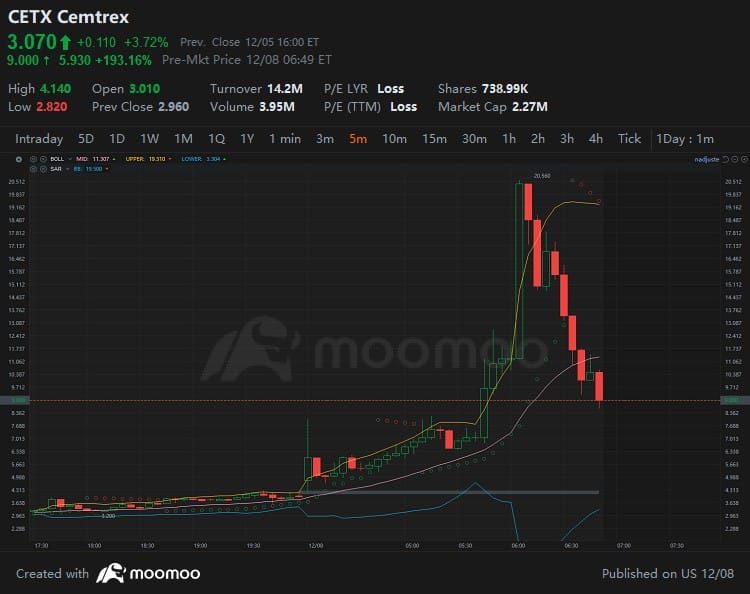
Task: Collapse the indicator legend panel
Action: (18, 159)
